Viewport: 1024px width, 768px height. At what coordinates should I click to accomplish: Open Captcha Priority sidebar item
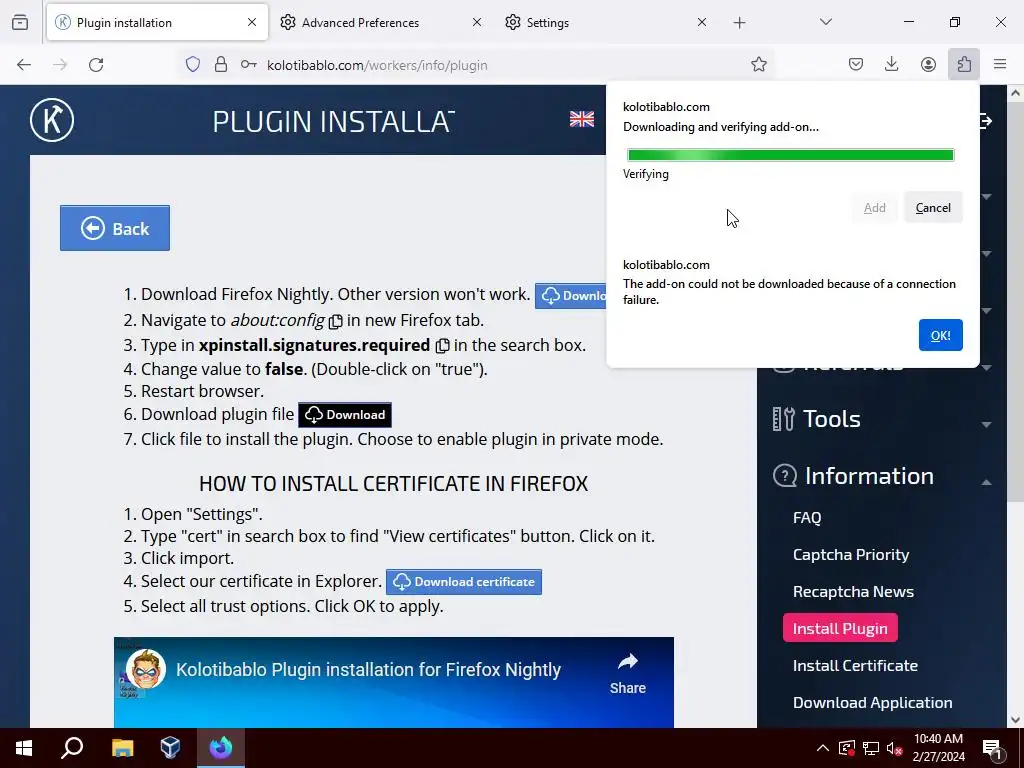[850, 554]
